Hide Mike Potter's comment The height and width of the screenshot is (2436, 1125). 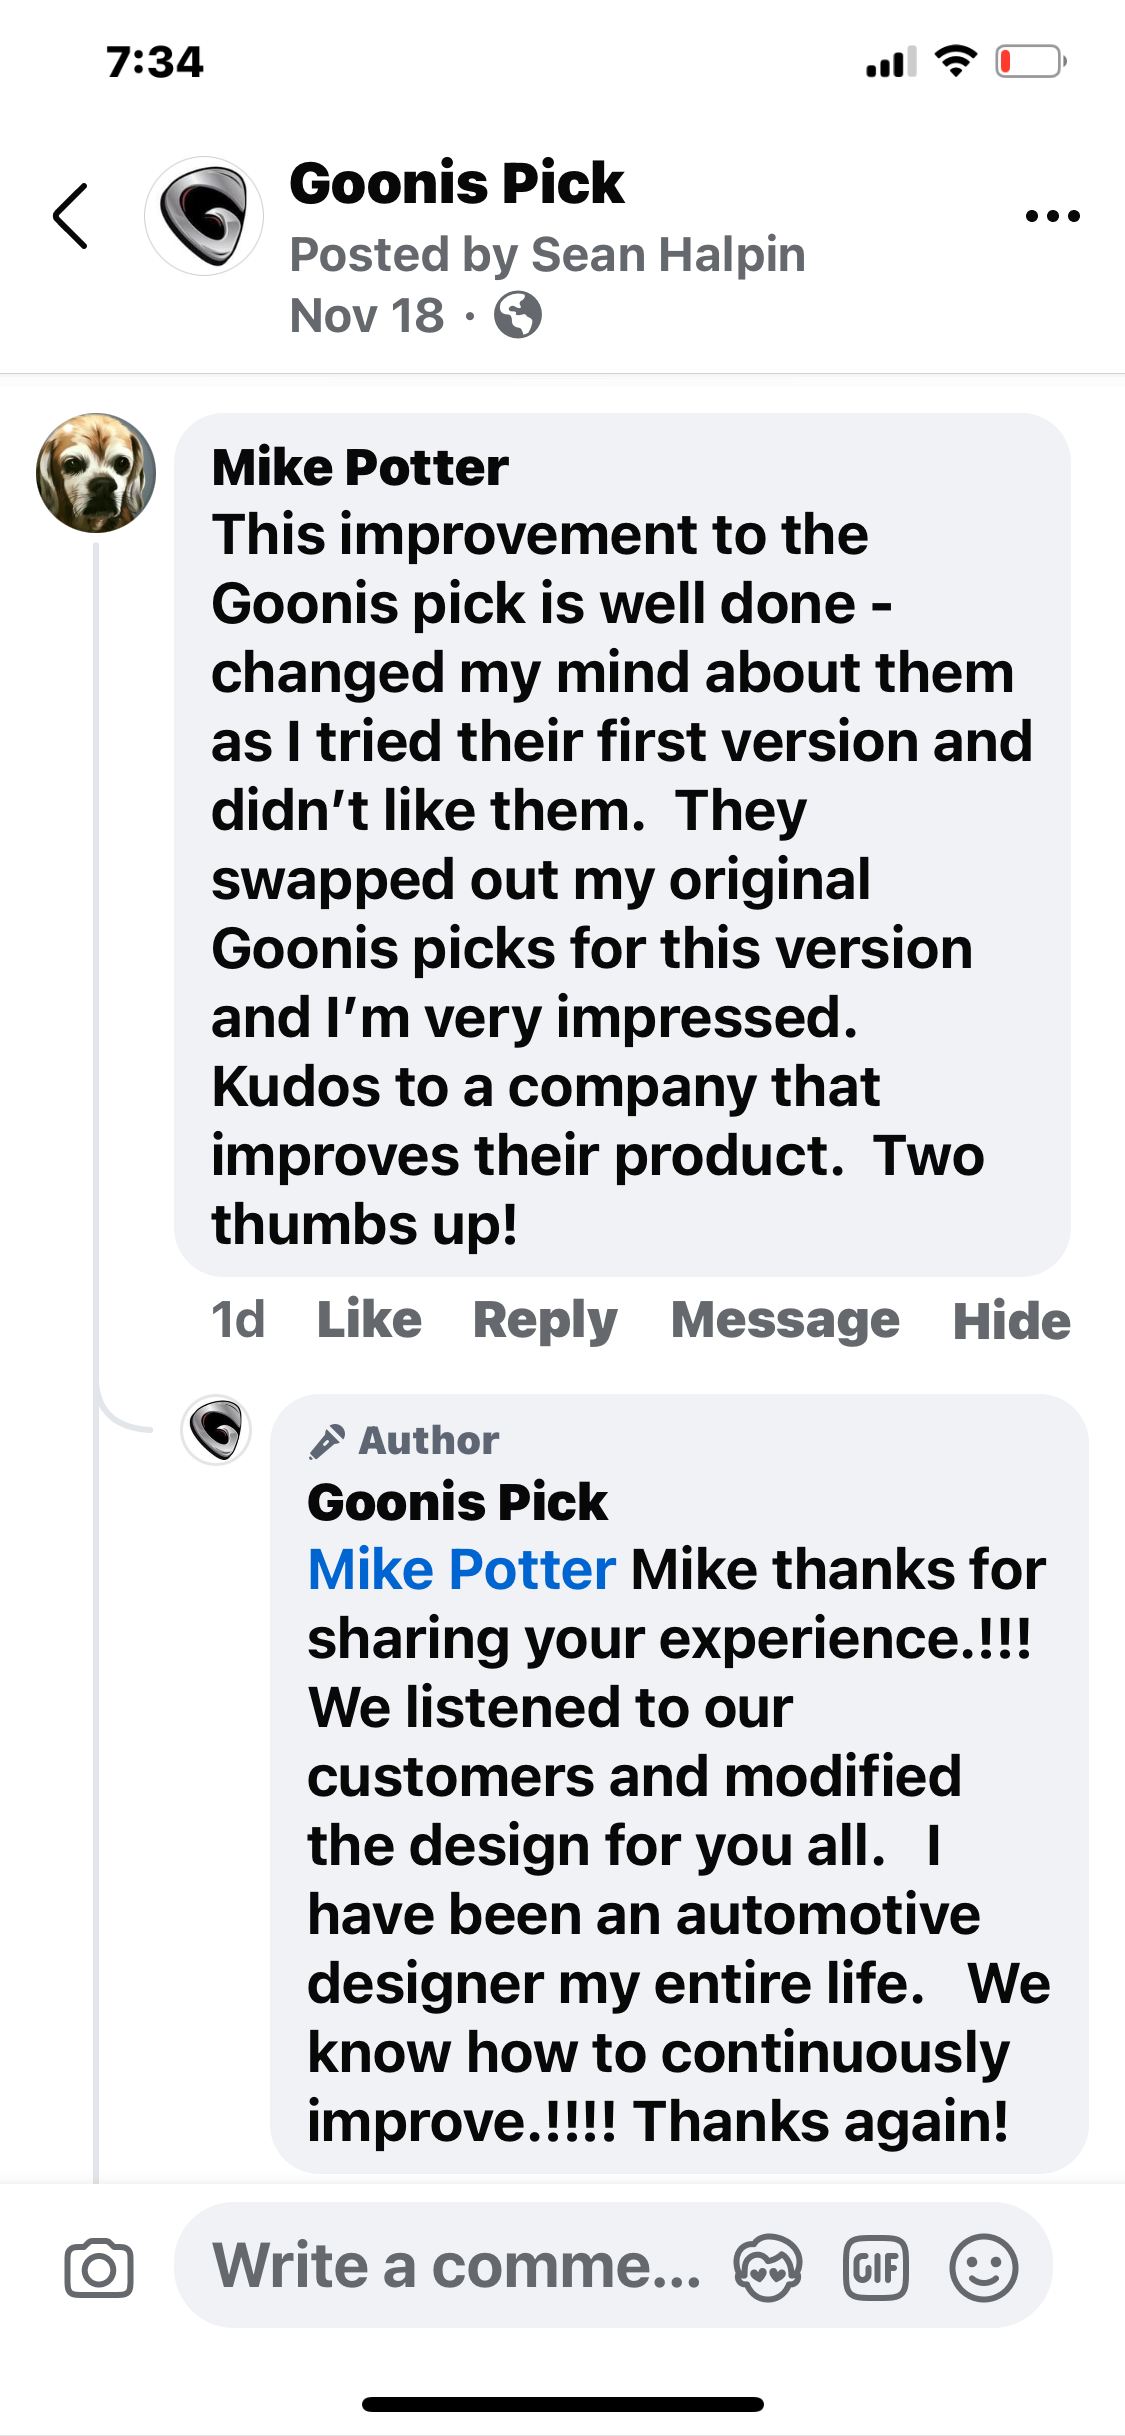click(1011, 1320)
